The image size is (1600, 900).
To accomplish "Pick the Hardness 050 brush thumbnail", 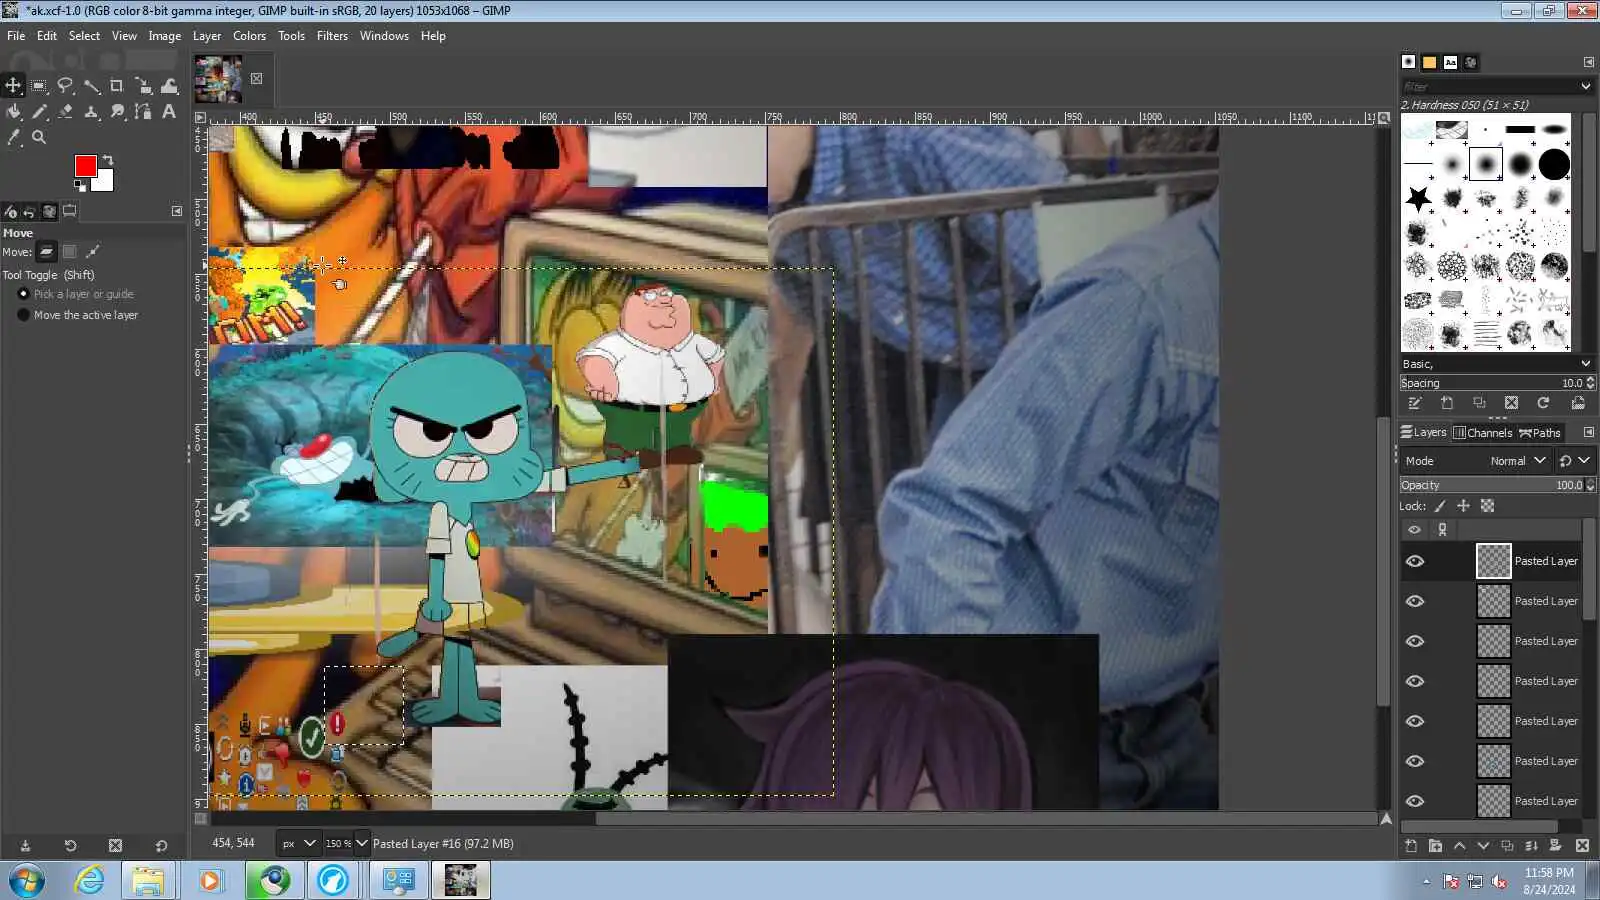I will click(x=1486, y=164).
